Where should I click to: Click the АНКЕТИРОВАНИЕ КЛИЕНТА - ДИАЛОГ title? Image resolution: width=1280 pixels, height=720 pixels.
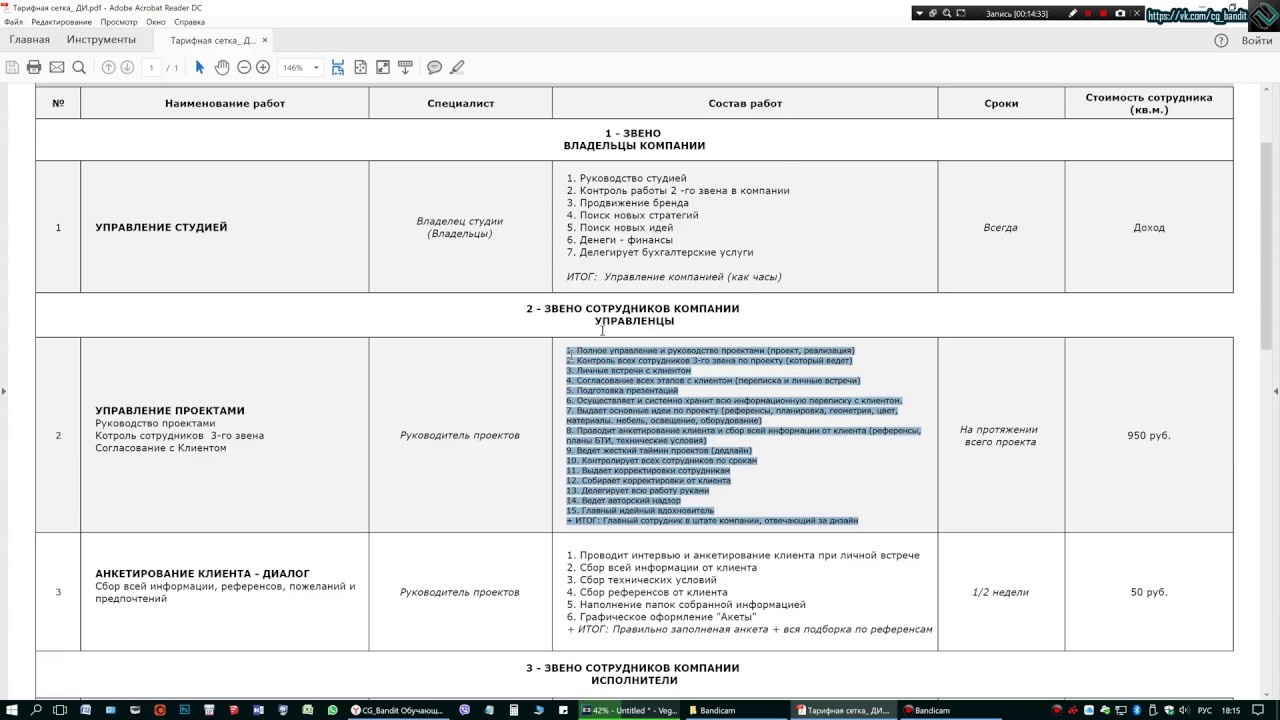[x=203, y=574]
